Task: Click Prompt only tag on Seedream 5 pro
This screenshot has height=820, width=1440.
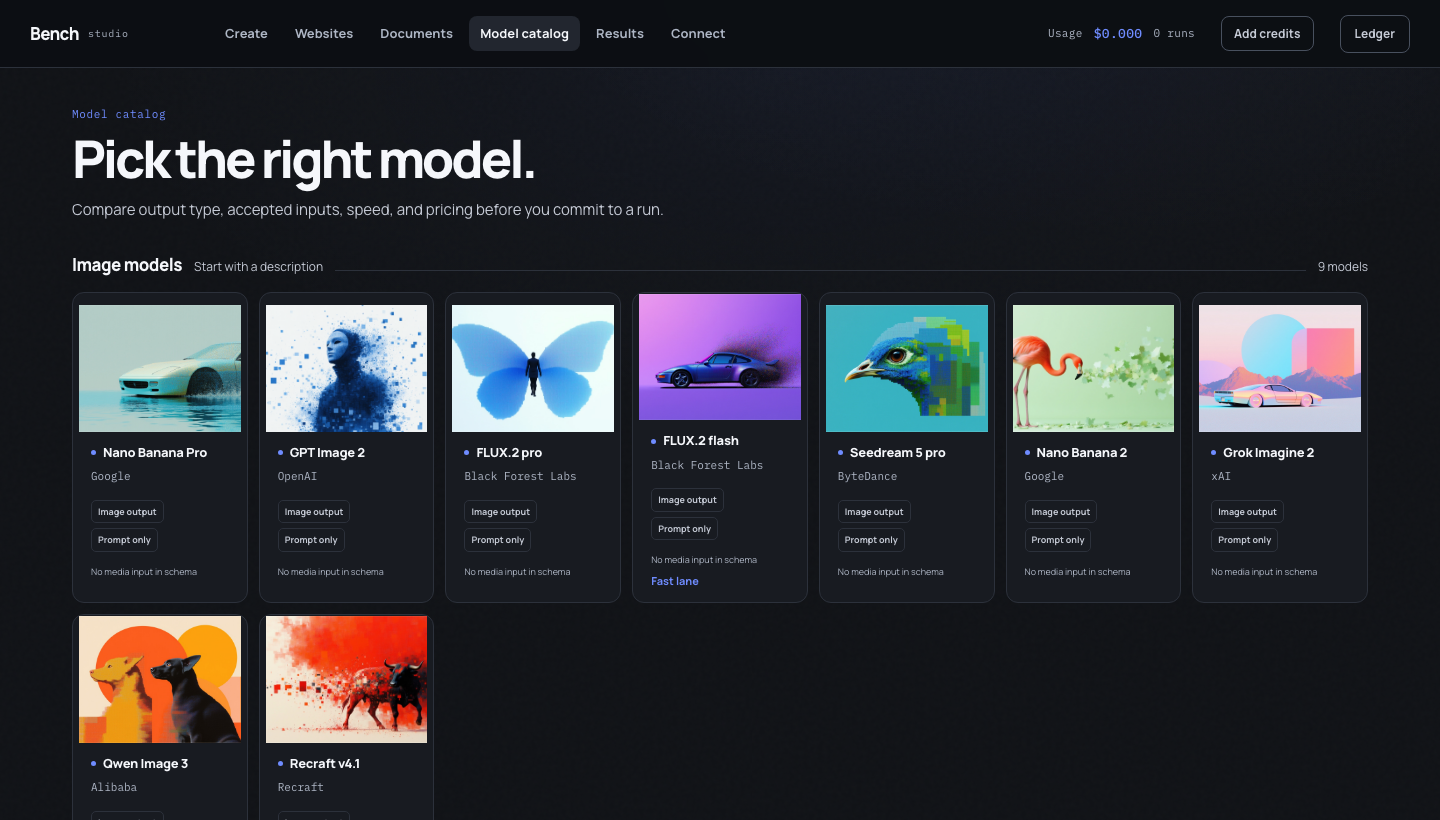Action: pos(871,540)
